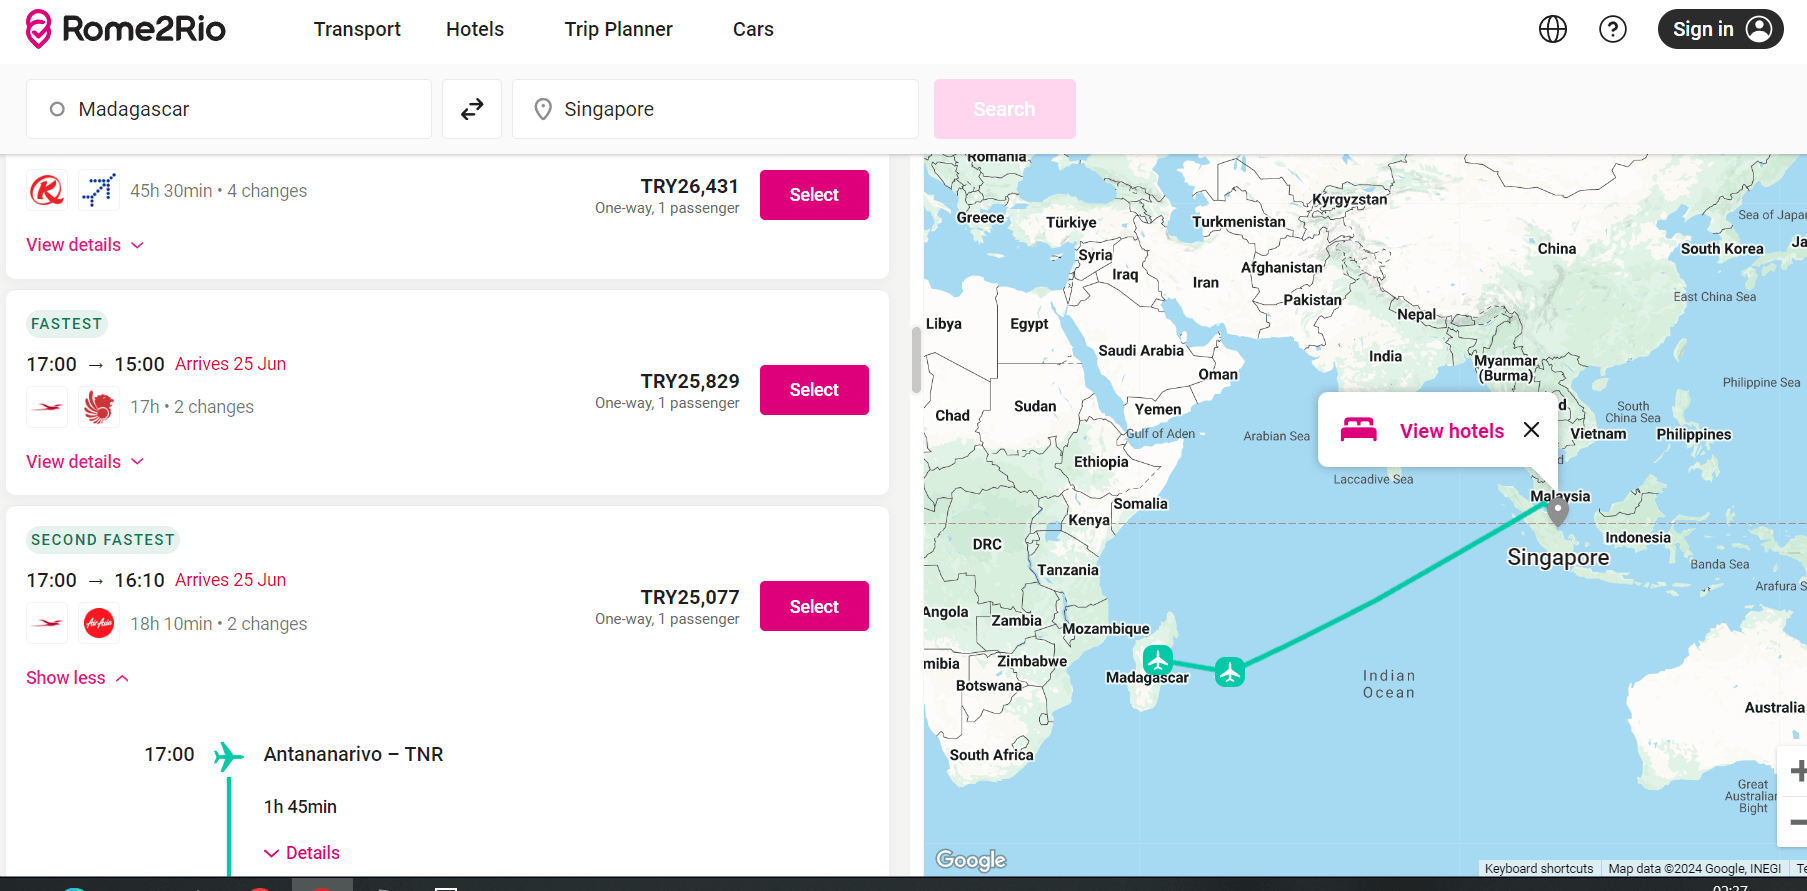1807x891 pixels.
Task: Open the Transport menu
Action: coord(357,29)
